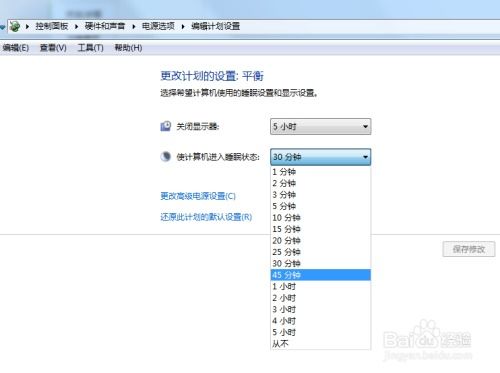Click the monitor icon beside 关闭显示器
The width and height of the screenshot is (500, 373).
pyautogui.click(x=166, y=126)
